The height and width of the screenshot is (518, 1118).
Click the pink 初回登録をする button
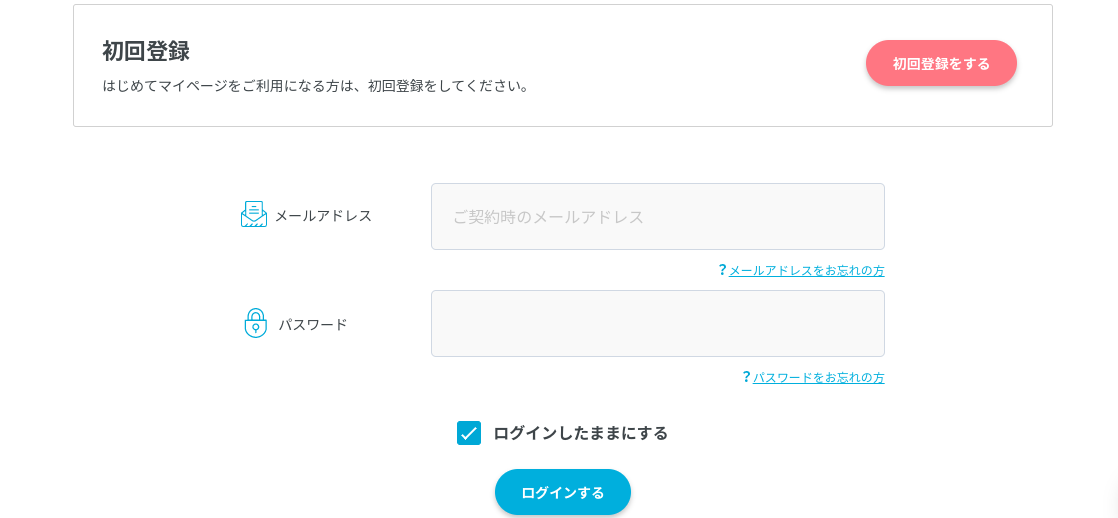(x=941, y=64)
